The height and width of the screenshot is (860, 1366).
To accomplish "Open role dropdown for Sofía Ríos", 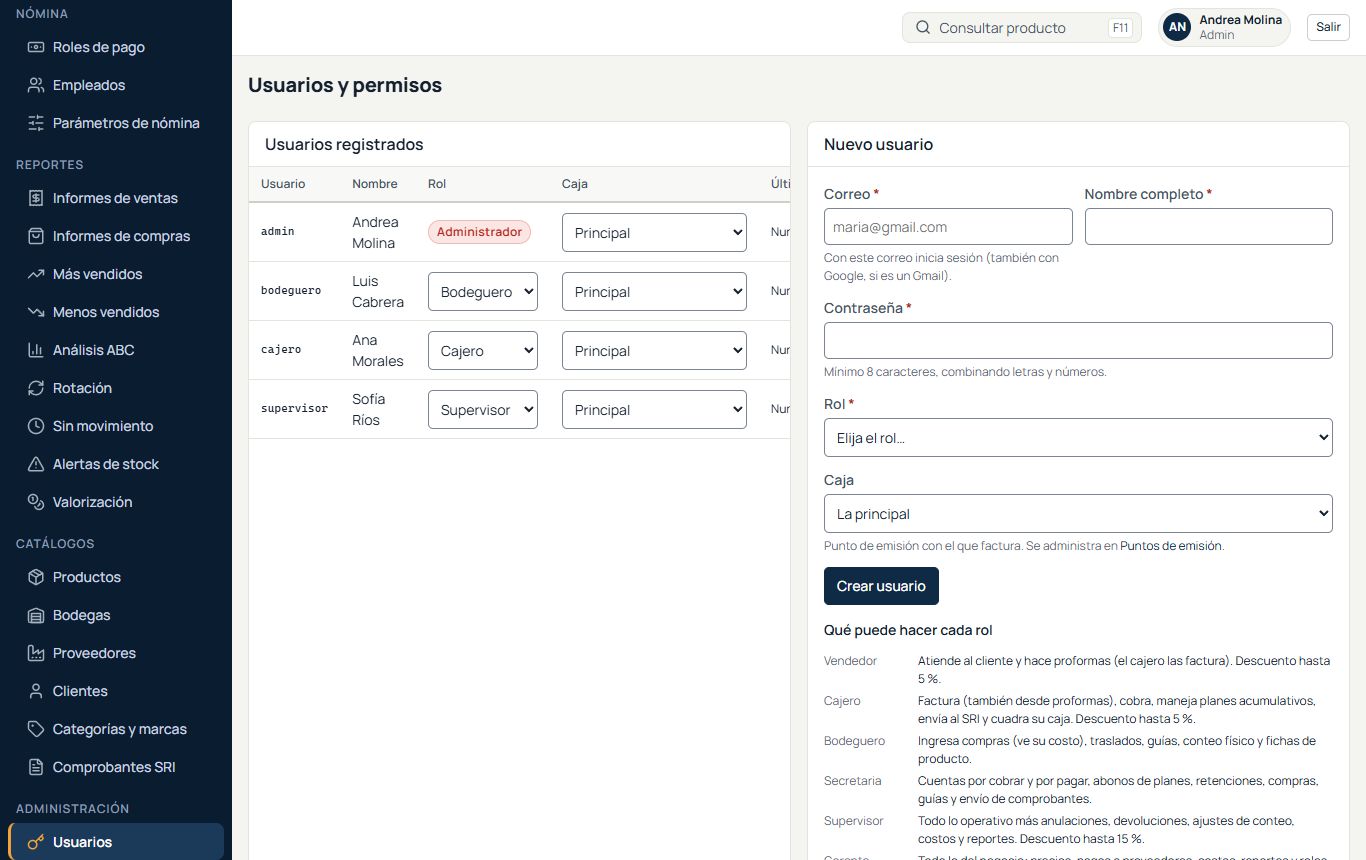I will click(x=483, y=410).
